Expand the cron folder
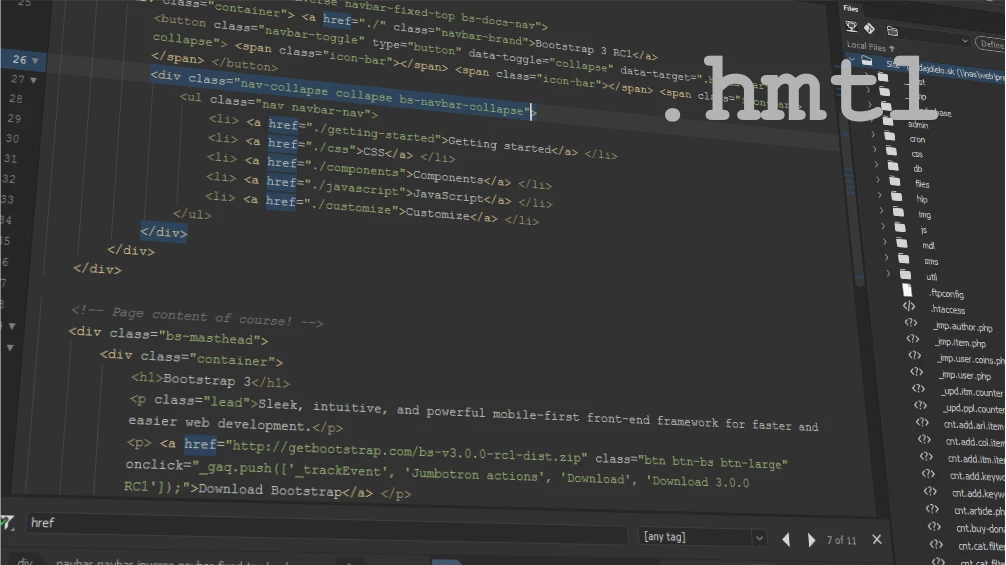This screenshot has width=1006, height=565. coord(873,135)
